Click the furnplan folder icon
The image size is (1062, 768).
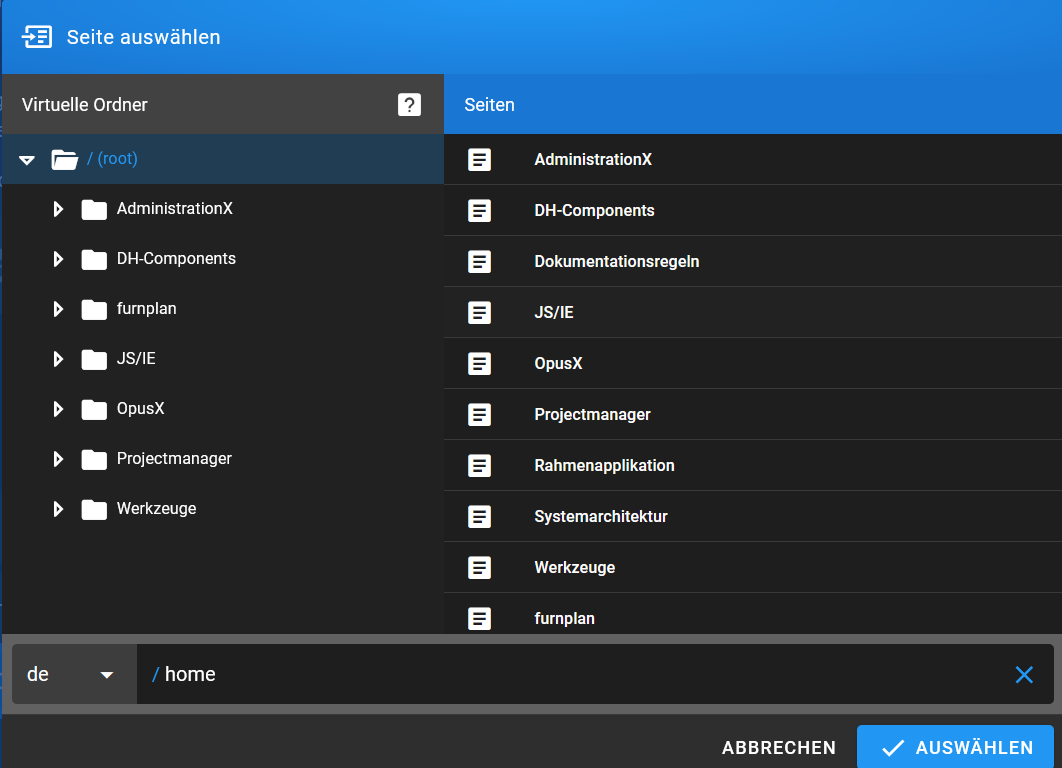click(94, 309)
